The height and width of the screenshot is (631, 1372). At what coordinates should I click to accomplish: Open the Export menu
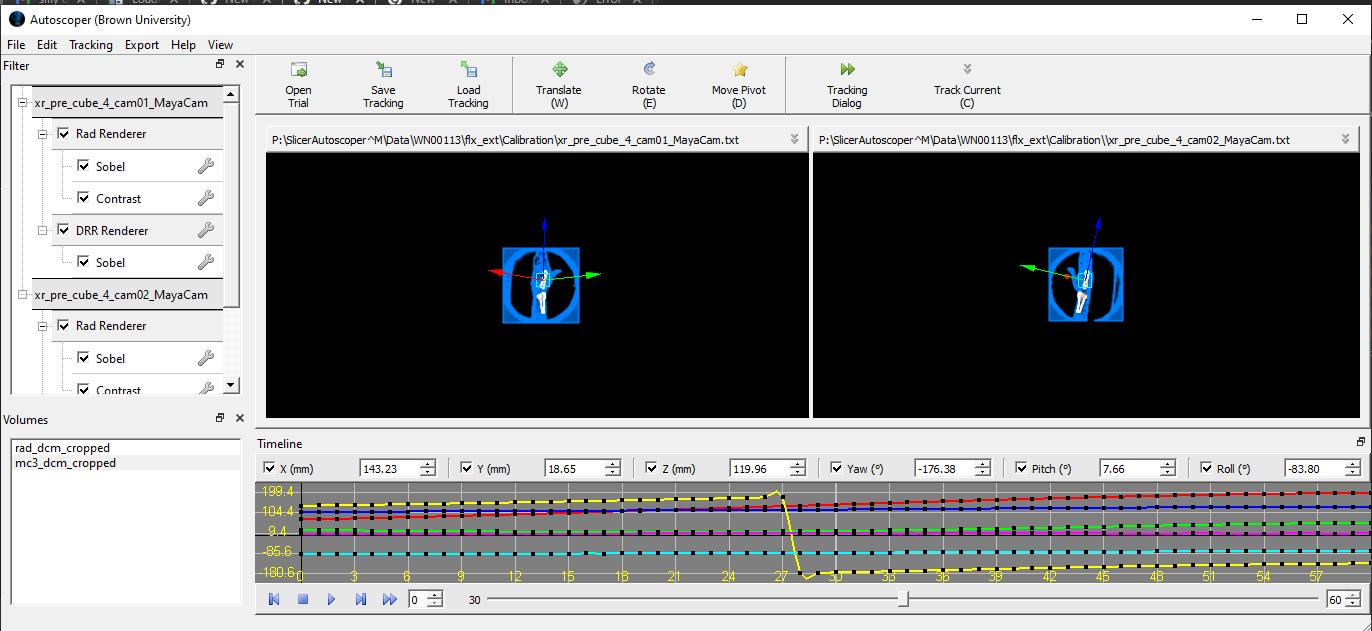[141, 44]
